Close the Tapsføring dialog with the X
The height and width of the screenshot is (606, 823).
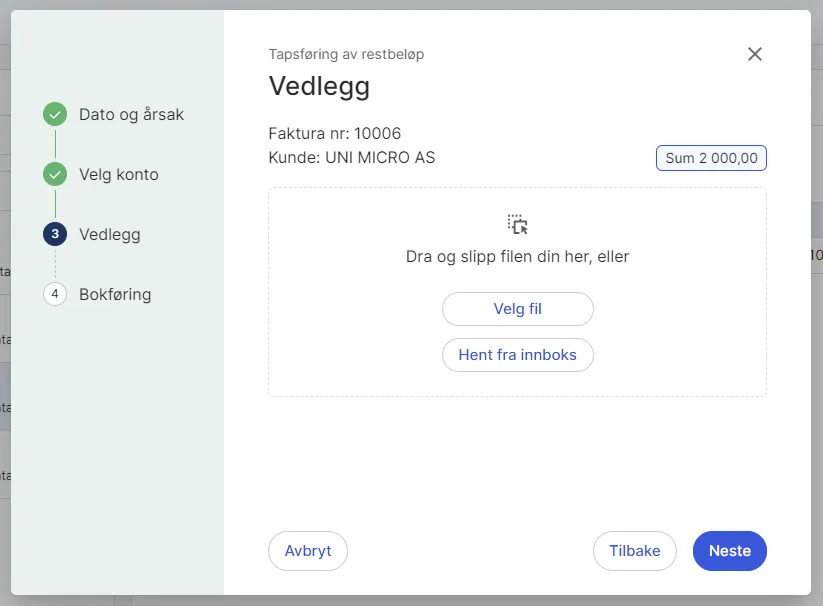[x=755, y=54]
